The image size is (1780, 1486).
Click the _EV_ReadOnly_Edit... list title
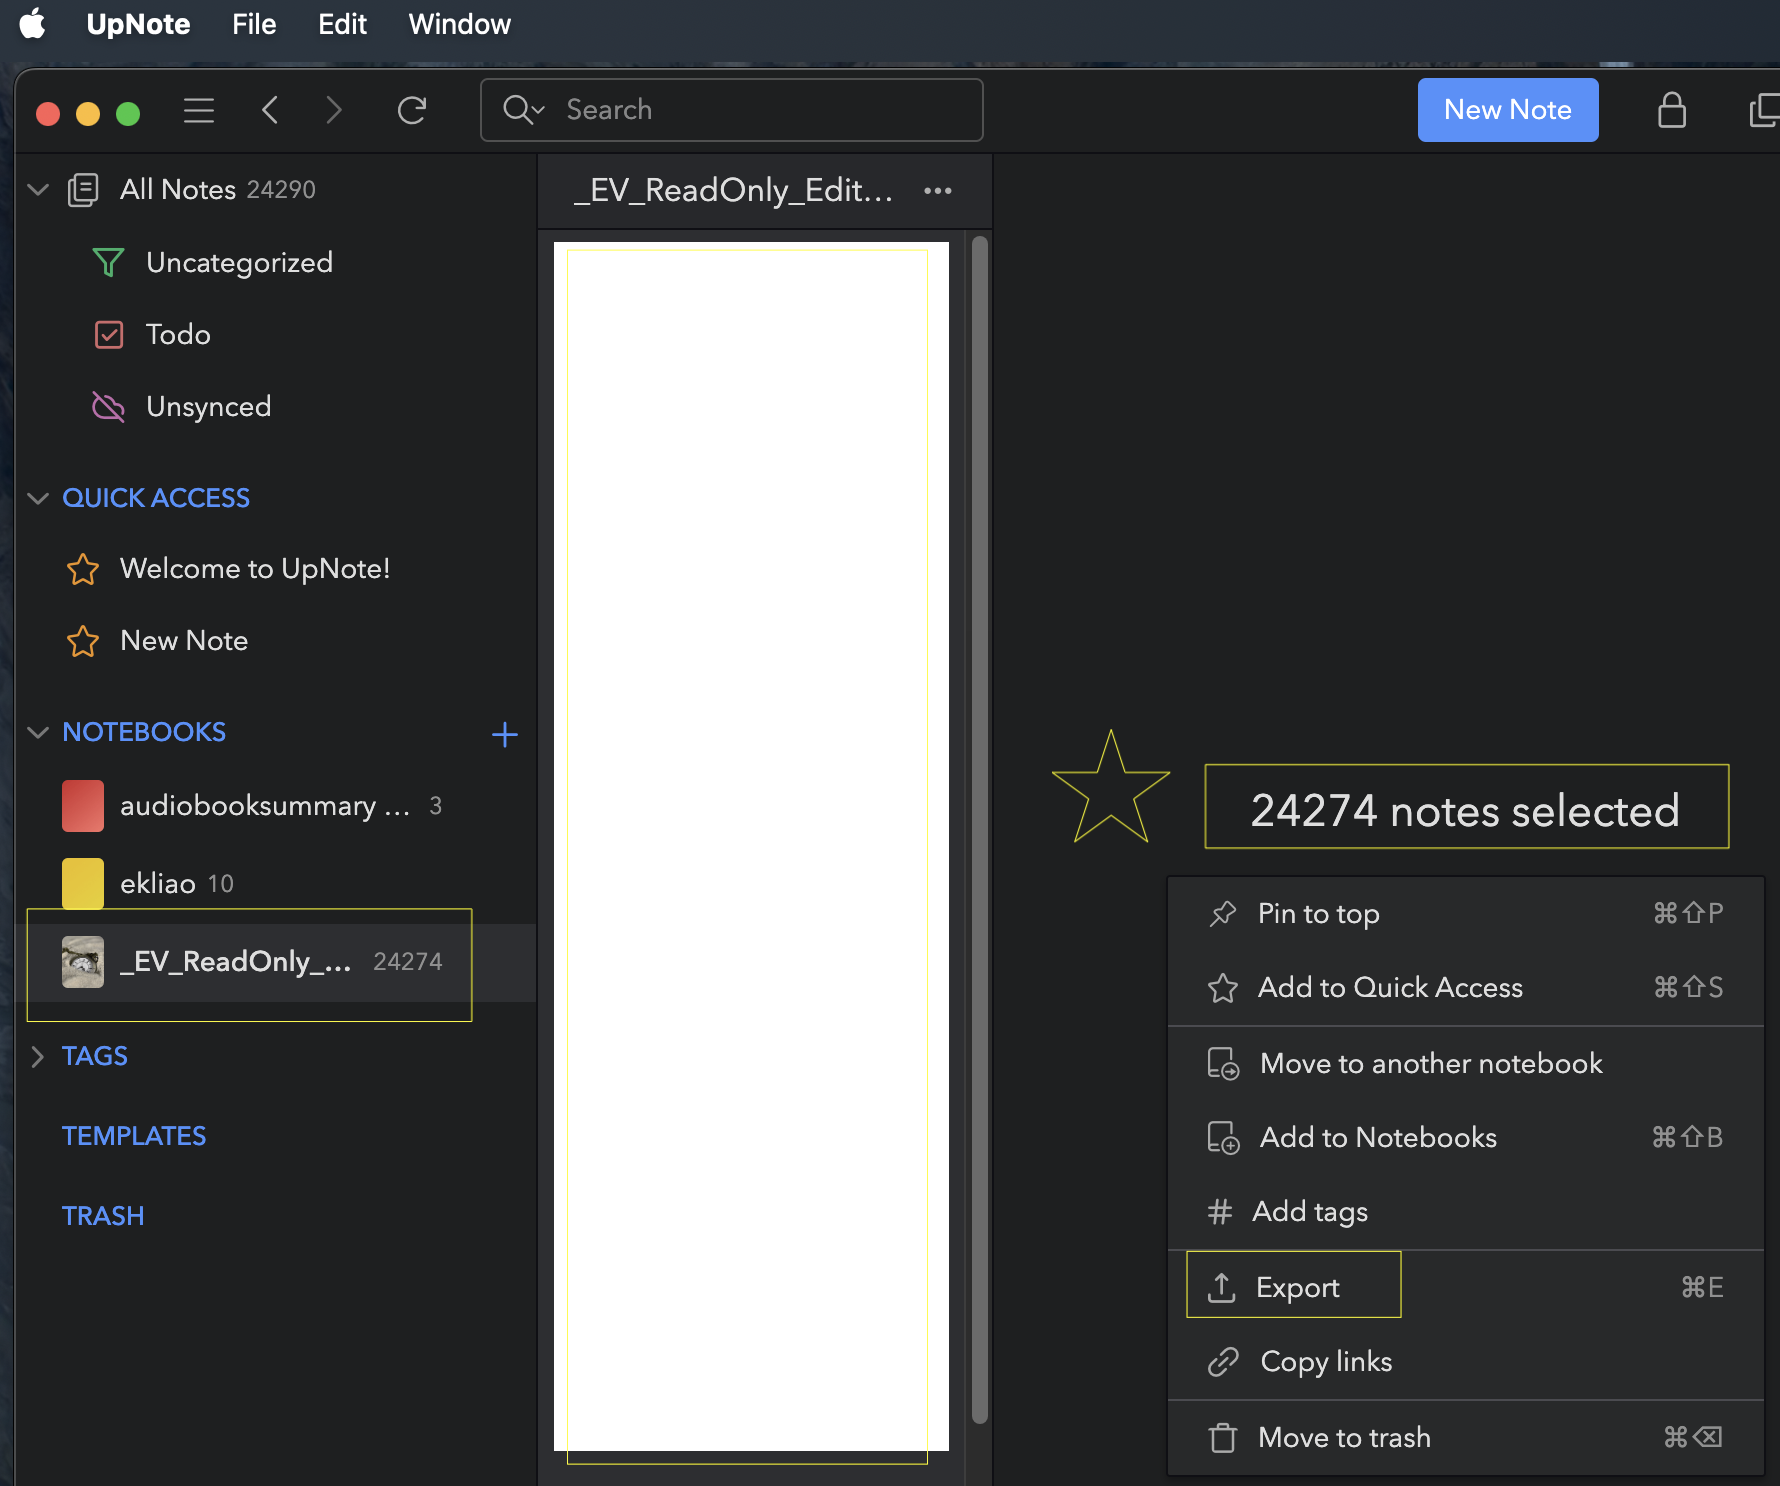733,190
